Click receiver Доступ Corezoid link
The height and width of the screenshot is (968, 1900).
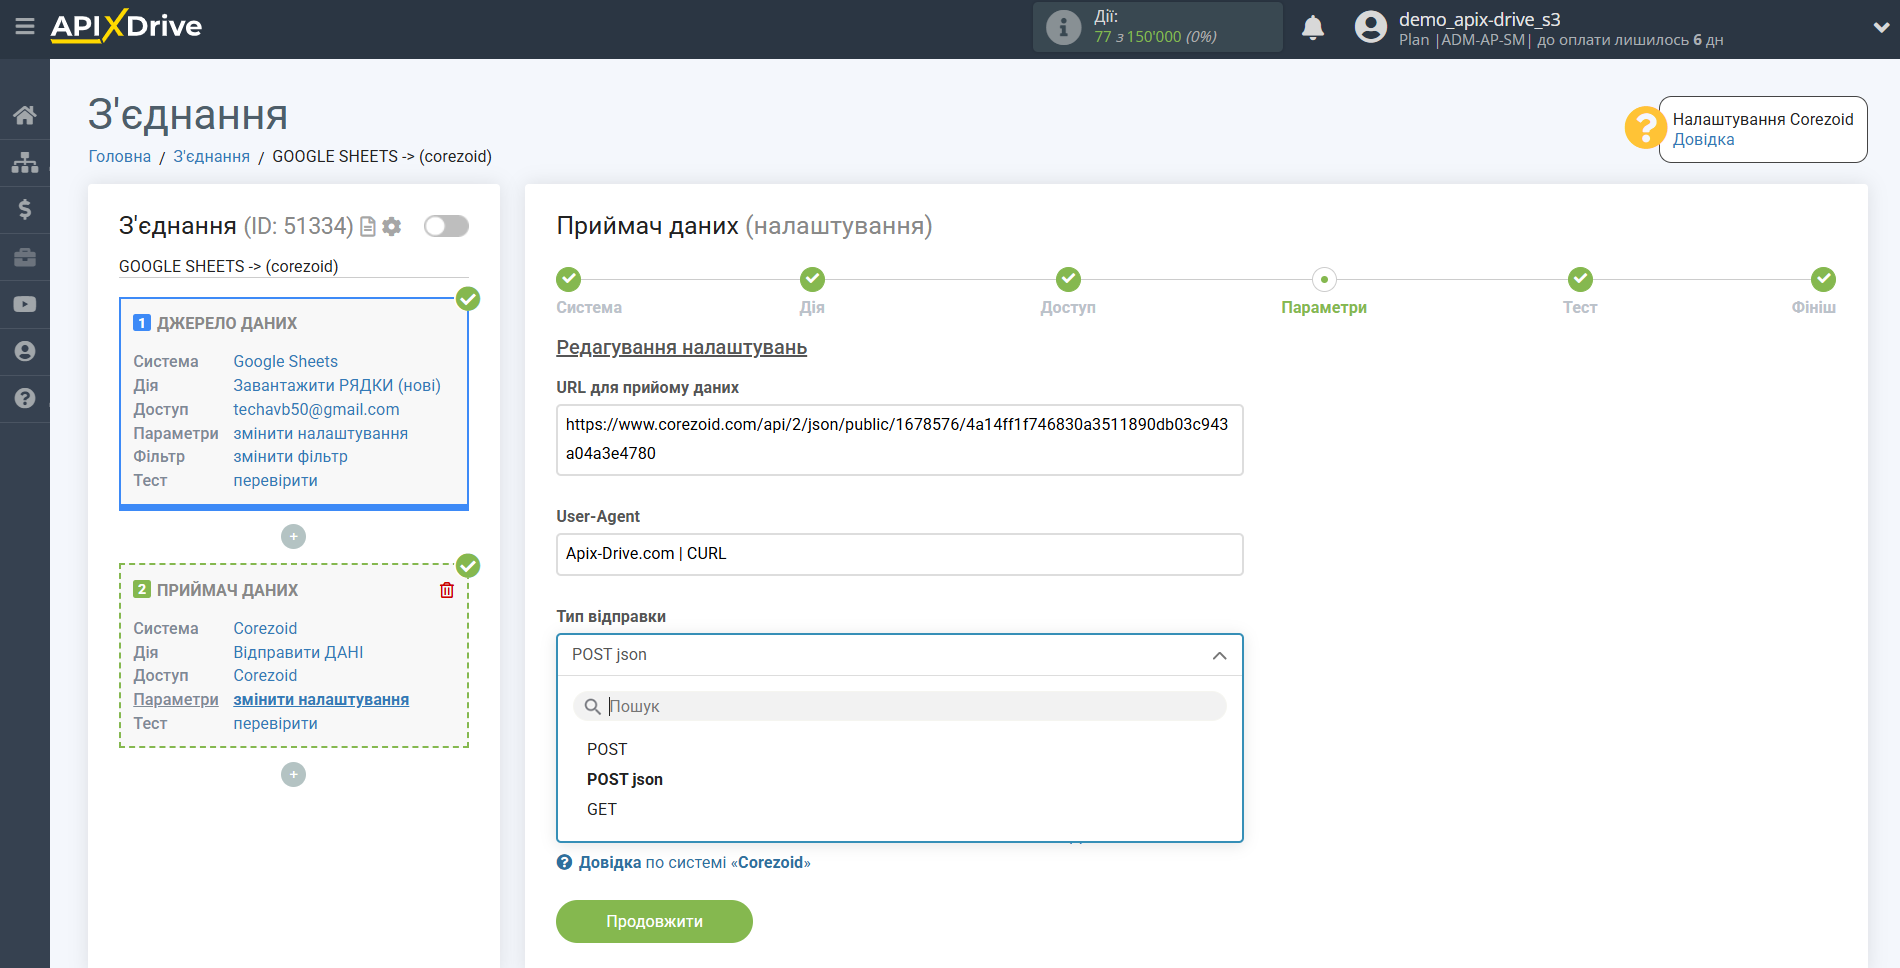point(265,675)
